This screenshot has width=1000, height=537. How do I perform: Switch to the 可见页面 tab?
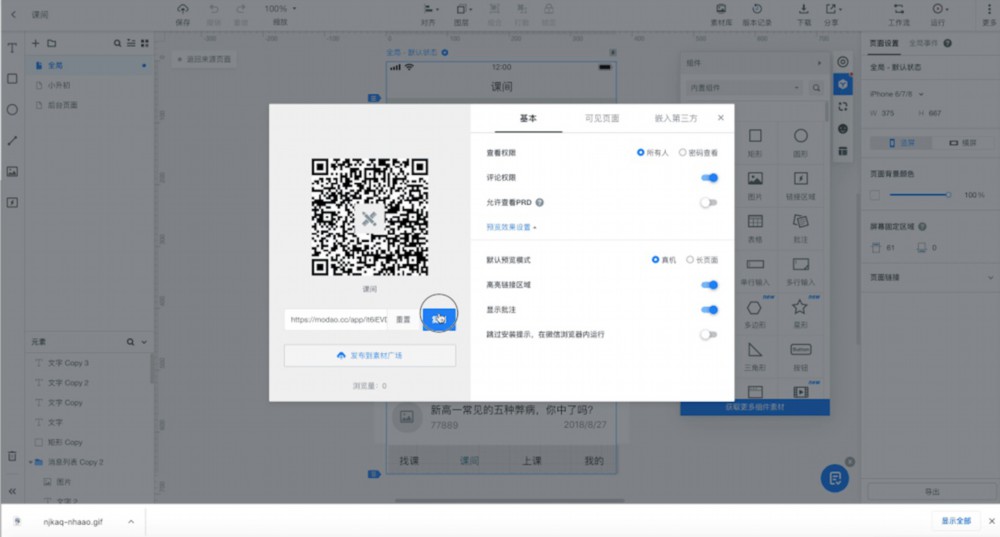[x=602, y=118]
